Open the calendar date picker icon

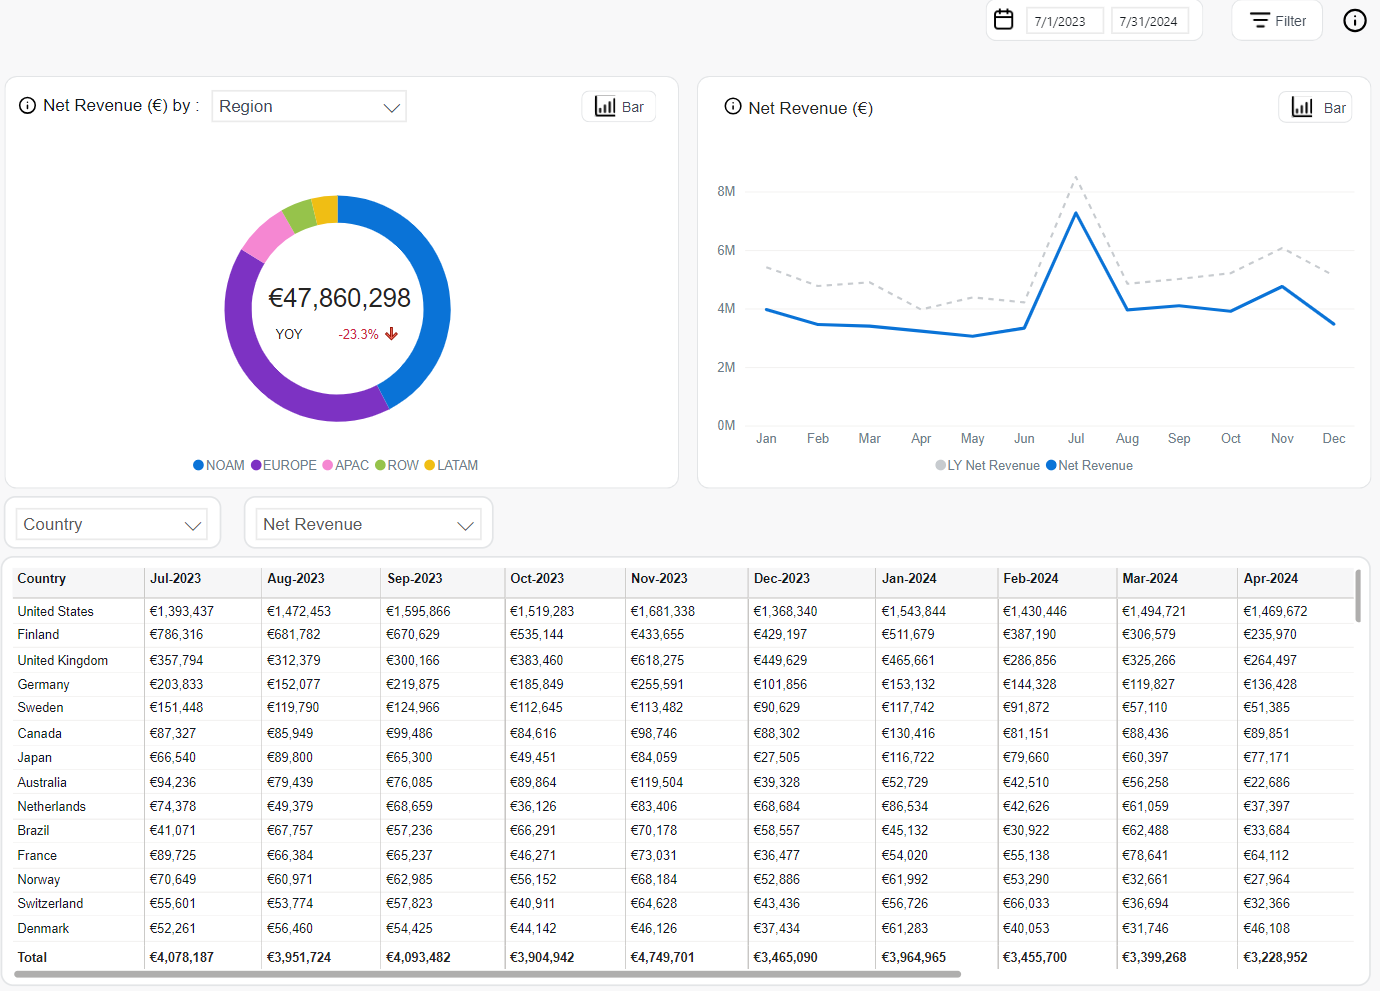click(x=1004, y=20)
